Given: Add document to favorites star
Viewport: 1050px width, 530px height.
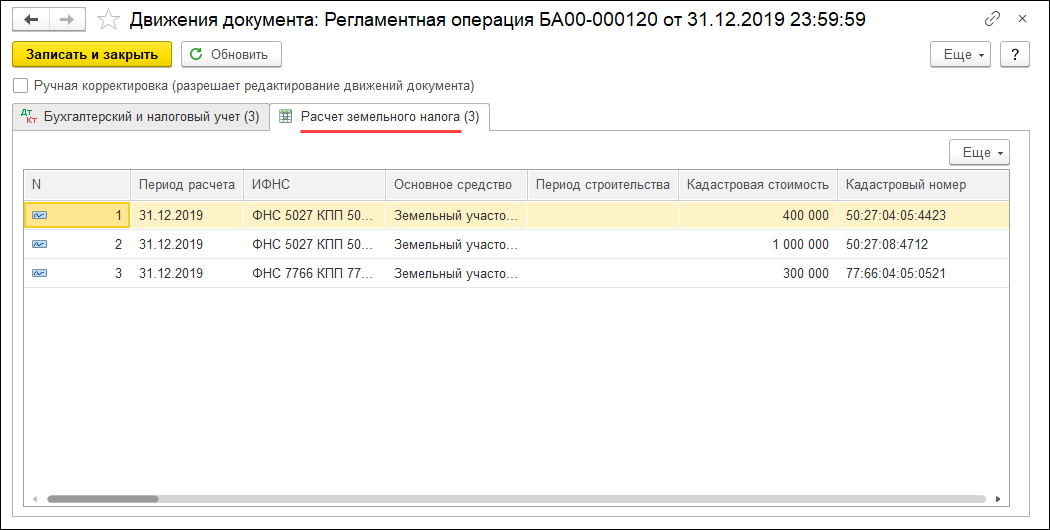Looking at the screenshot, I should [x=109, y=19].
